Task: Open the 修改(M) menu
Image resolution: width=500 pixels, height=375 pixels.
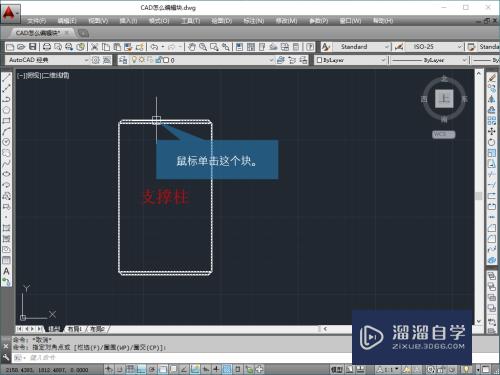Action: 286,21
